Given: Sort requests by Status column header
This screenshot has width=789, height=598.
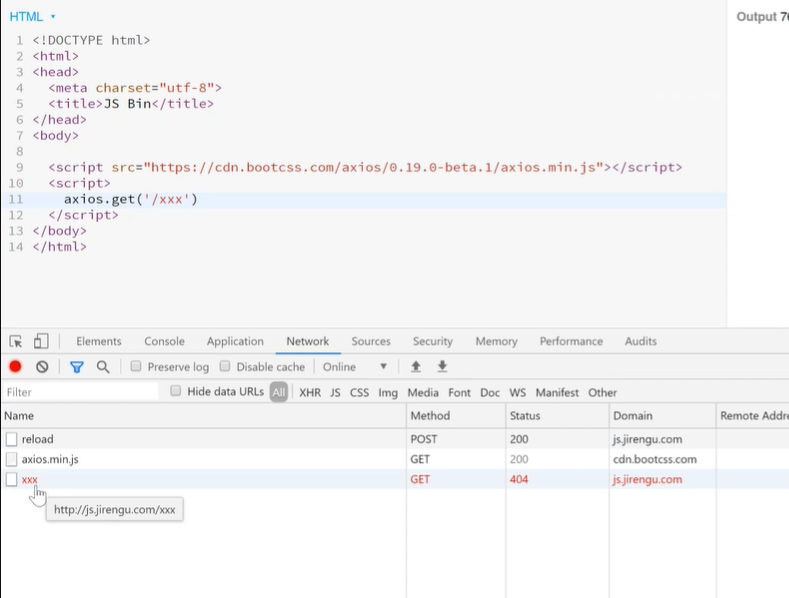Looking at the screenshot, I should pos(525,415).
